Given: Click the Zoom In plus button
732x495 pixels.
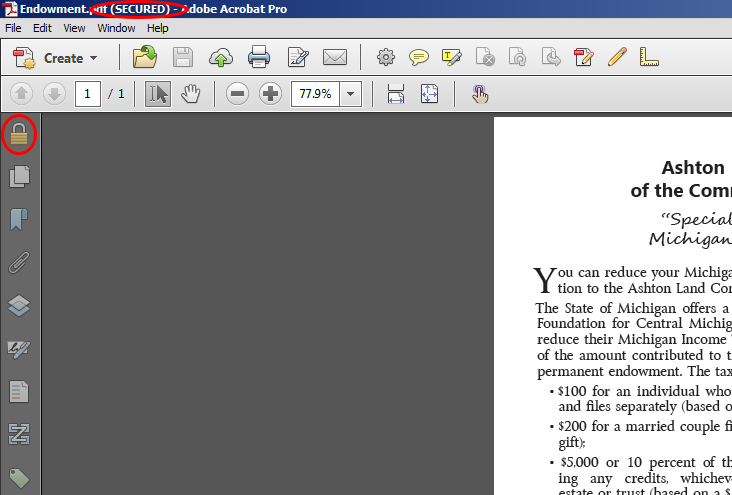Looking at the screenshot, I should [x=270, y=94].
